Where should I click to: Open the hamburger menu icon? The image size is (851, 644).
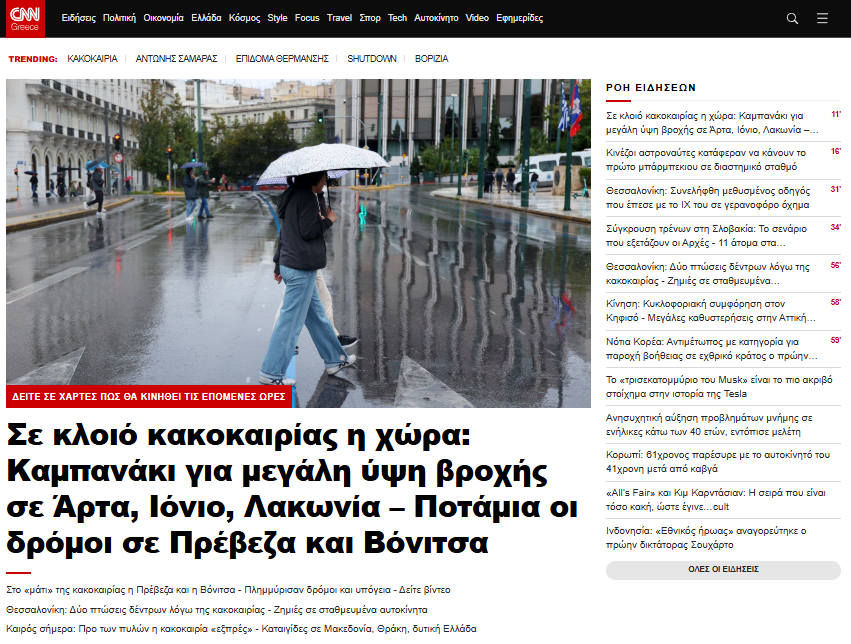822,18
